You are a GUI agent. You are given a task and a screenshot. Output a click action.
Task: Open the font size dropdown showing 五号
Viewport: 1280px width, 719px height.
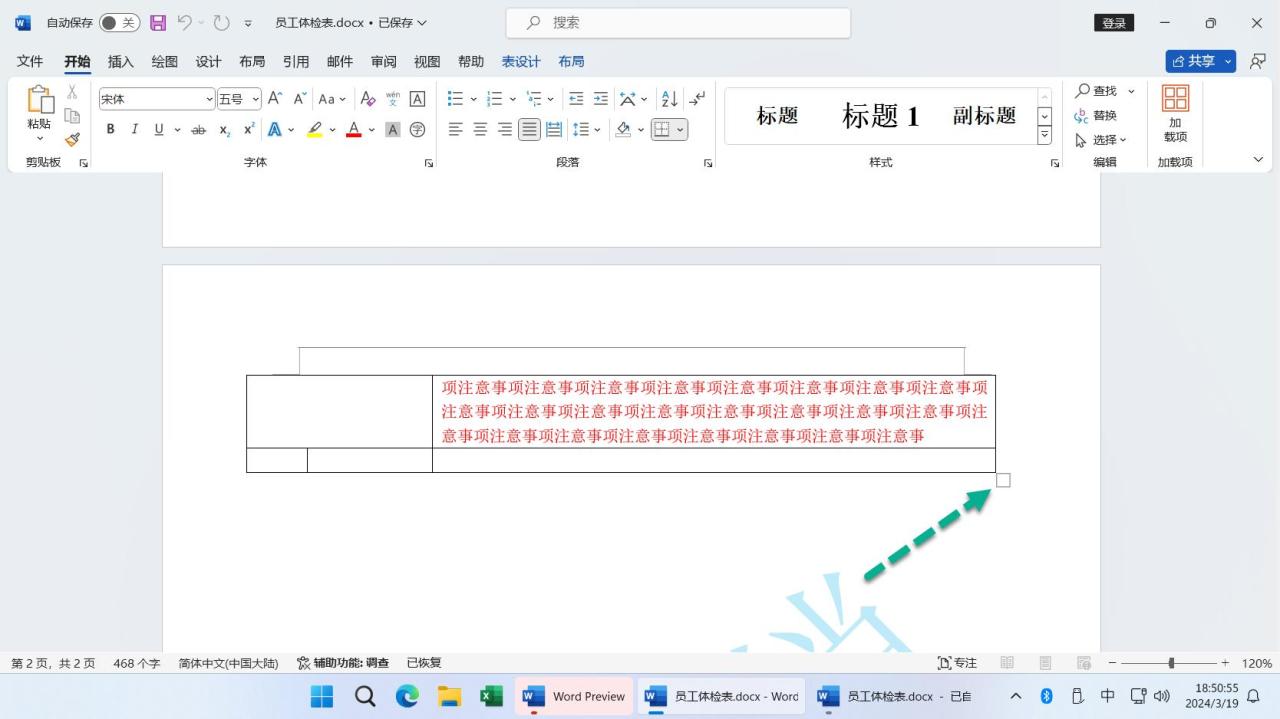255,98
